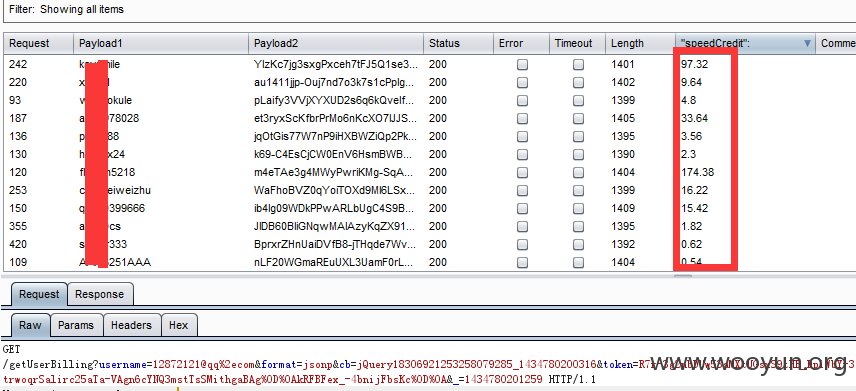
Task: Toggle Timeout checkbox for request 220
Action: point(578,82)
